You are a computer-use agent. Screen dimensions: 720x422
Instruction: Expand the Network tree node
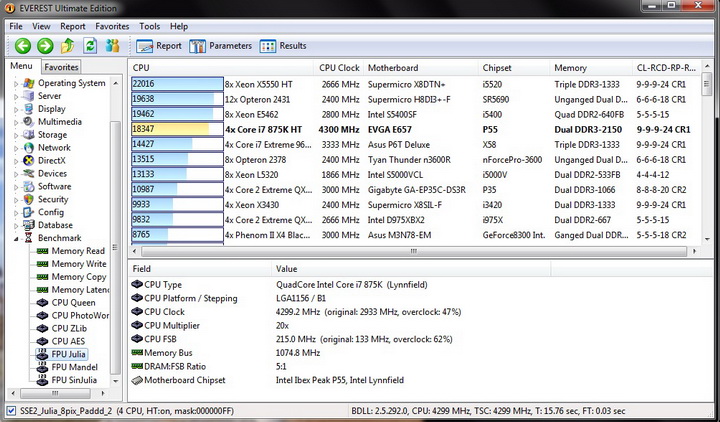[16, 148]
